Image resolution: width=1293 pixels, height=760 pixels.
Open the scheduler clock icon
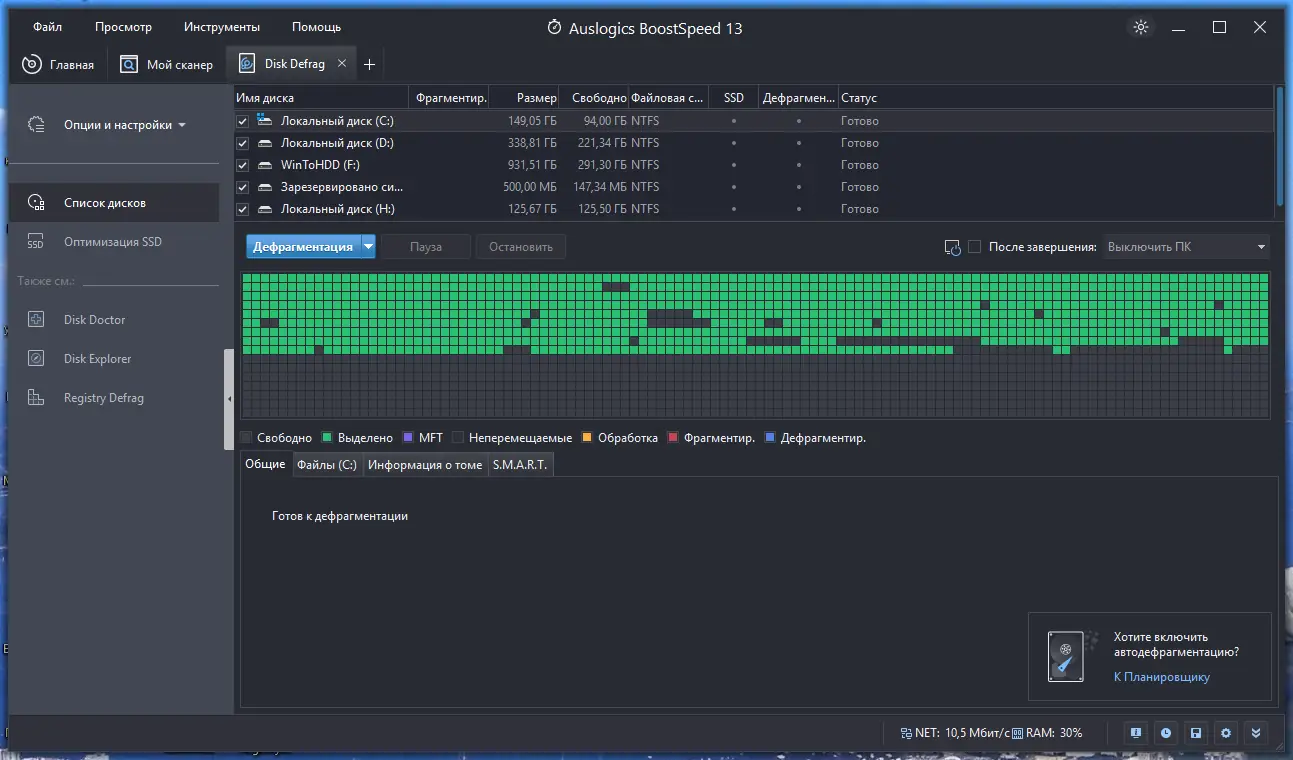[x=1166, y=733]
